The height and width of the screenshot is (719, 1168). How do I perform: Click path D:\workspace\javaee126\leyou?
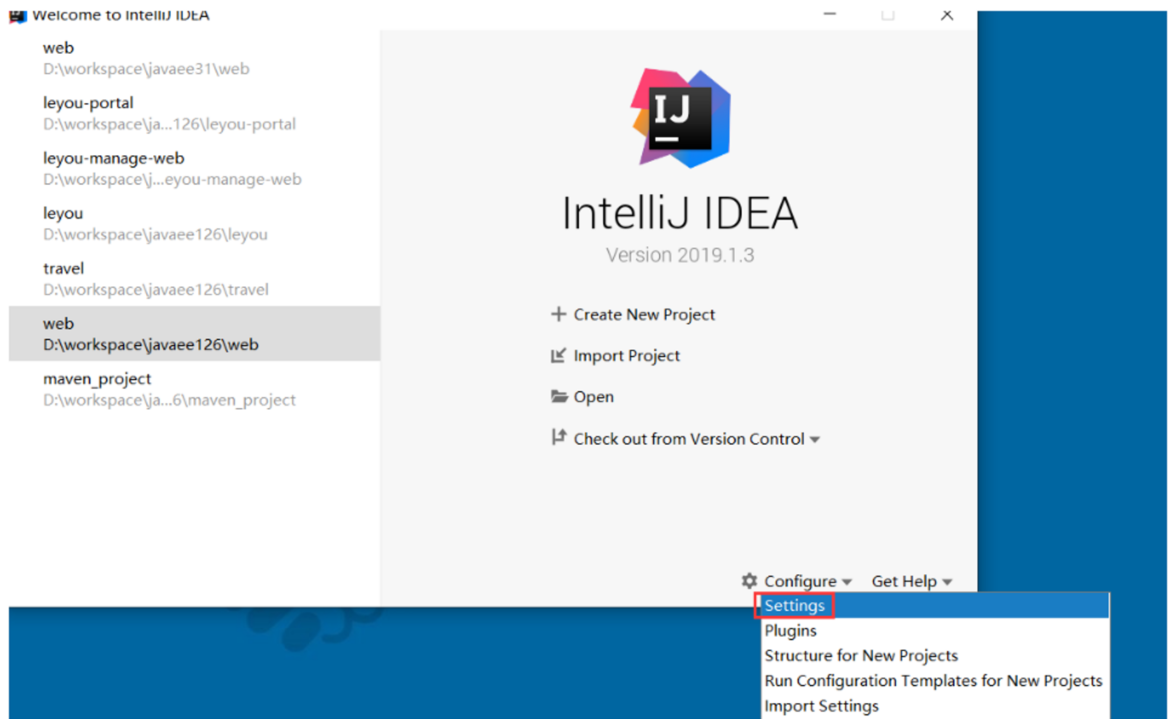click(x=155, y=234)
